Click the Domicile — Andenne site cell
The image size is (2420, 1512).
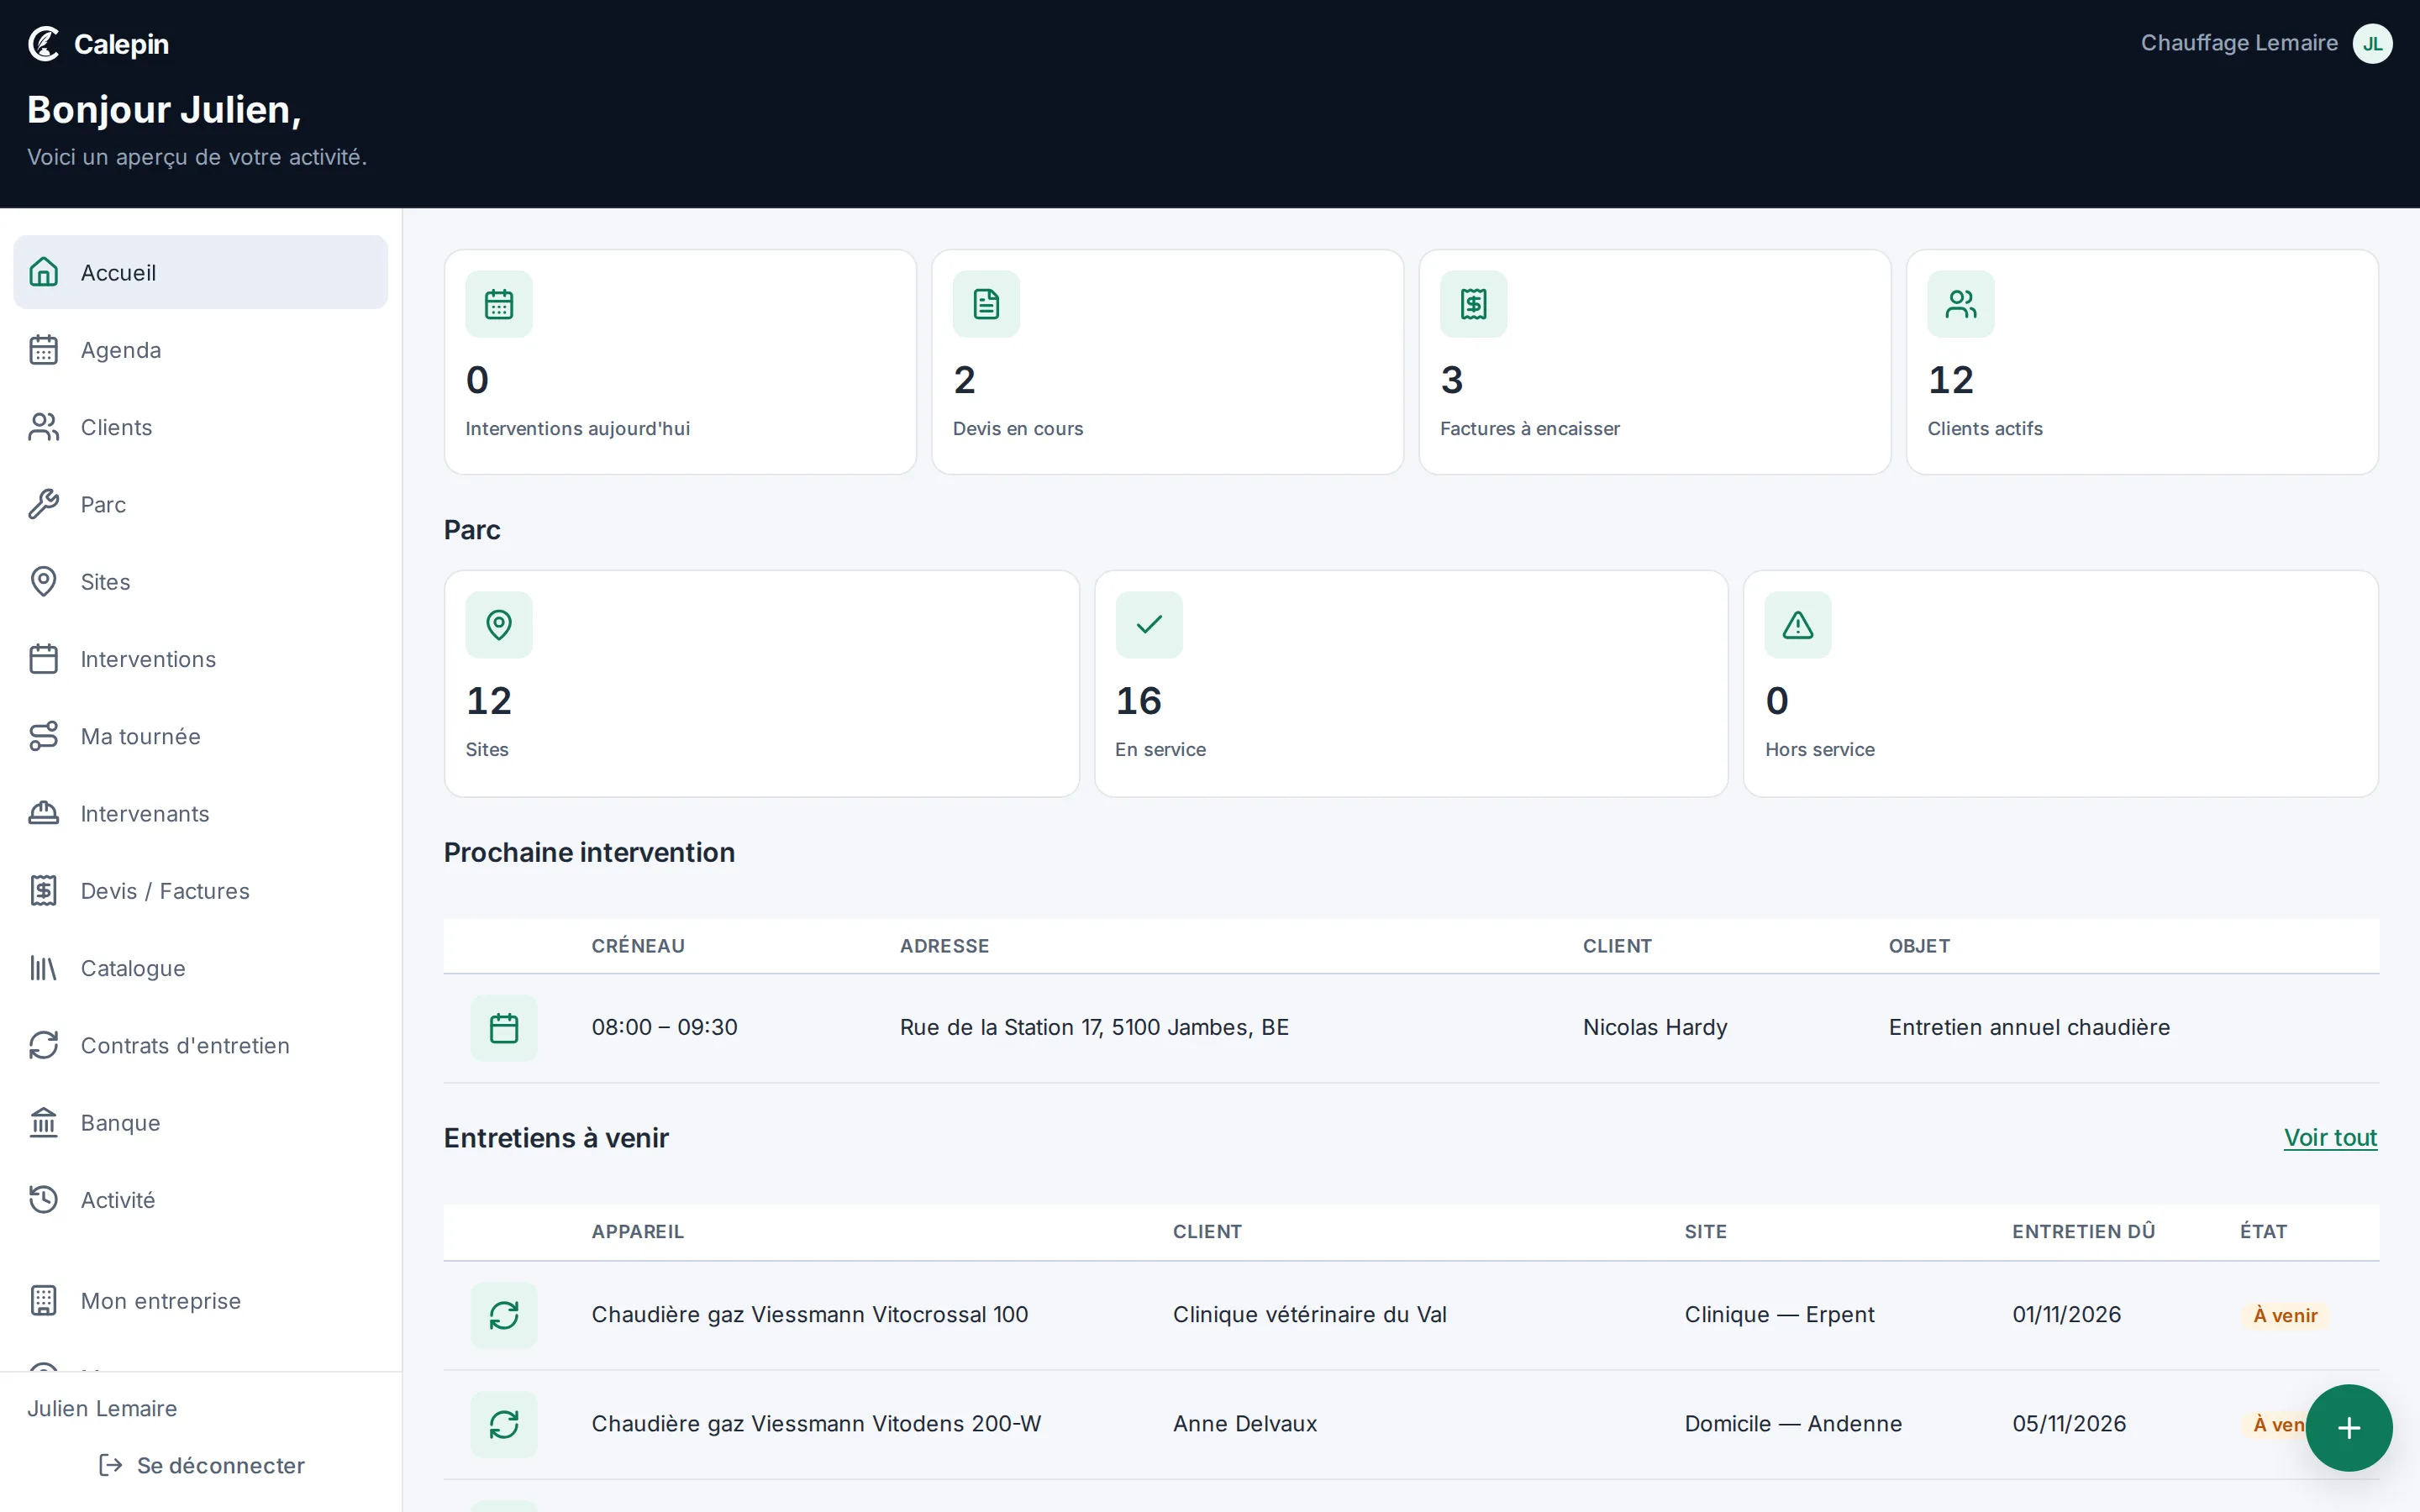pos(1792,1423)
